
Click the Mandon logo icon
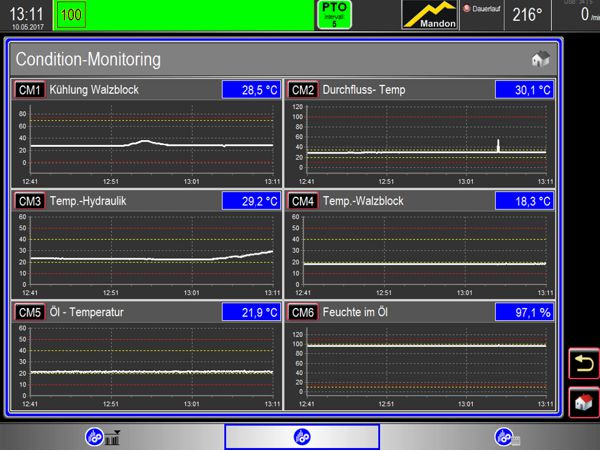click(x=429, y=14)
